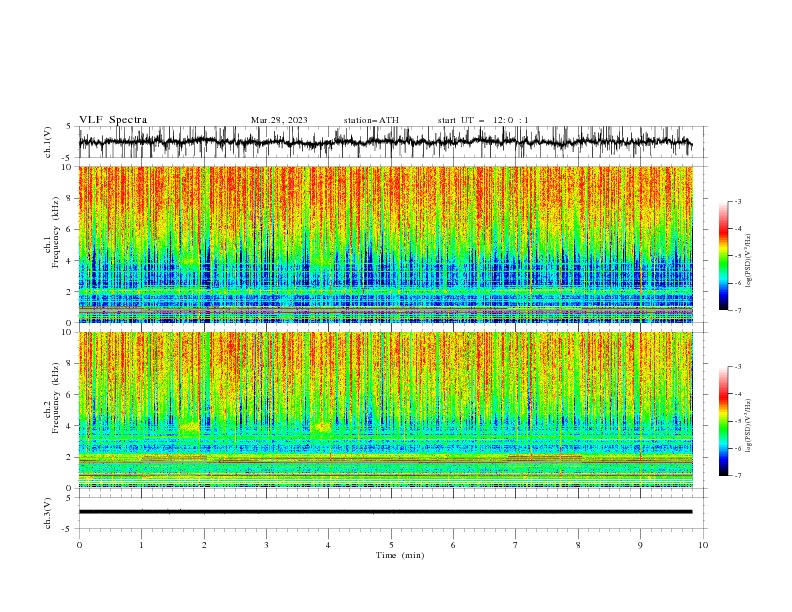Click the ch.2 "Frequency (kHz)" axis label
This screenshot has height=612, width=792.
tap(56, 398)
